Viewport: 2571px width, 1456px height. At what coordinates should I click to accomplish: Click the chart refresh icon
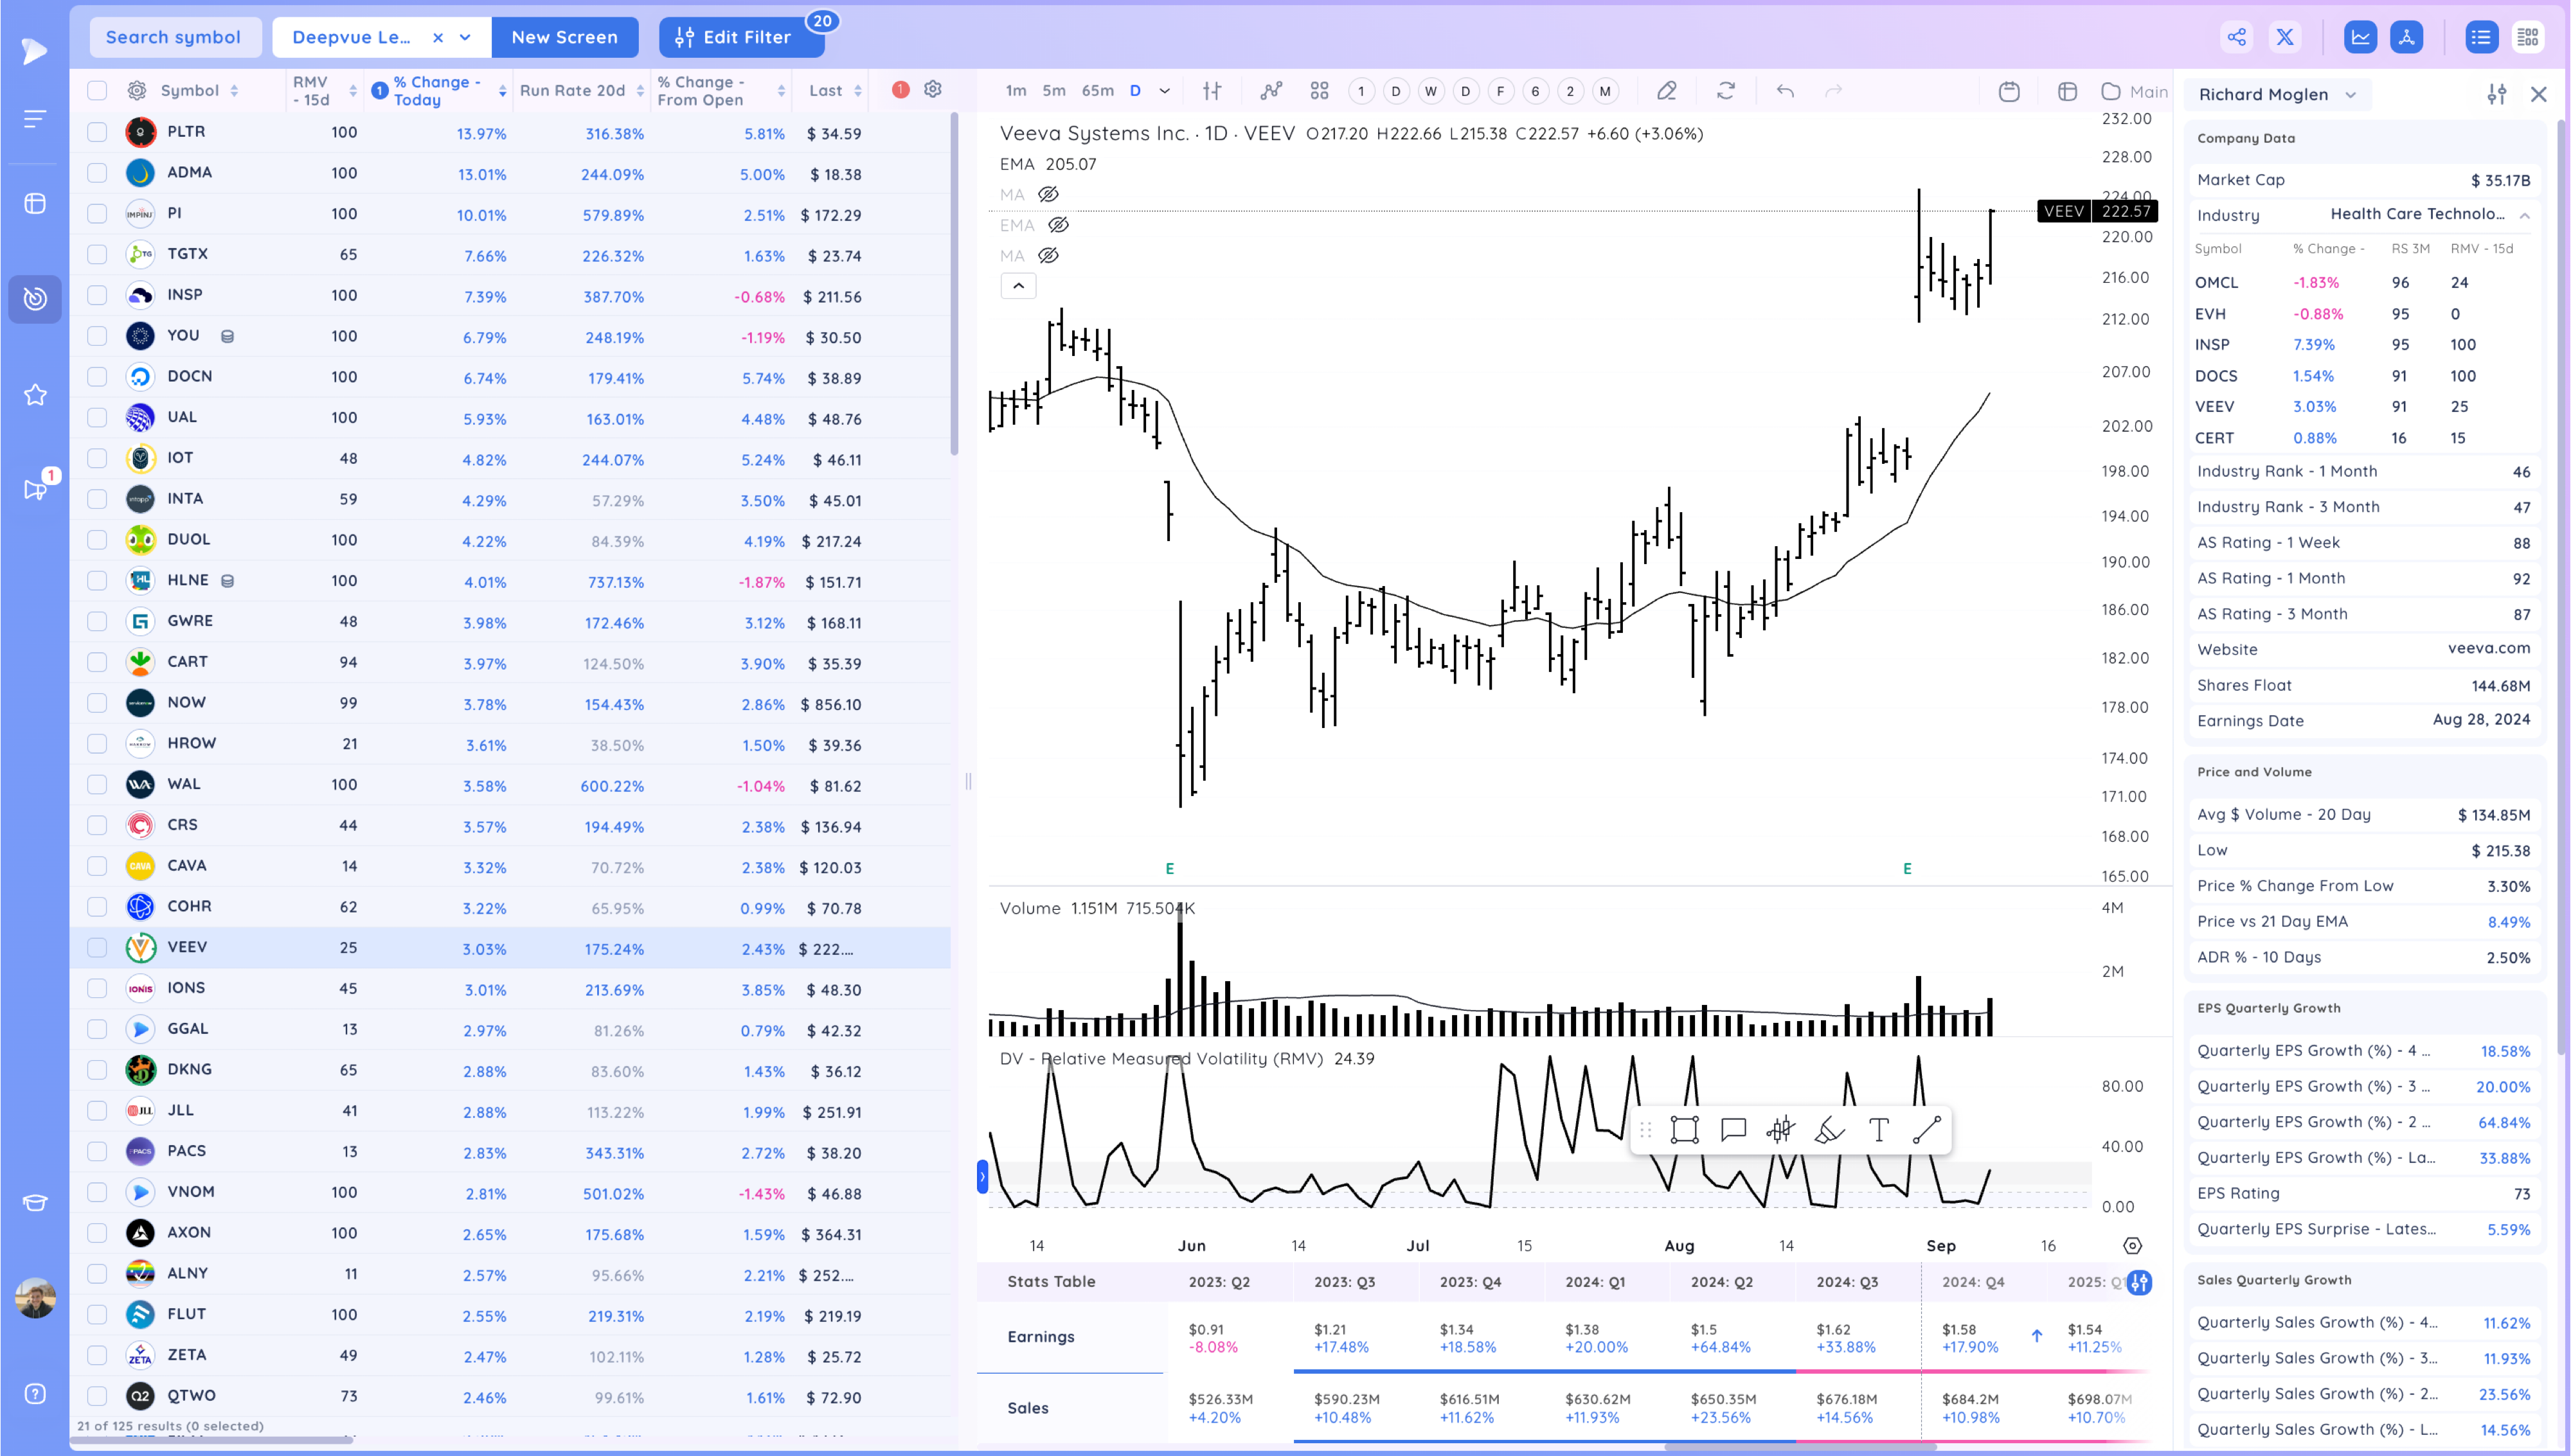tap(1726, 91)
